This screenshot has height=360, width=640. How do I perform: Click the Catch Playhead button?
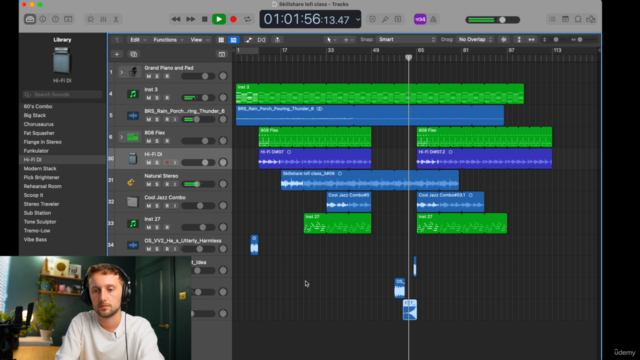coord(277,40)
